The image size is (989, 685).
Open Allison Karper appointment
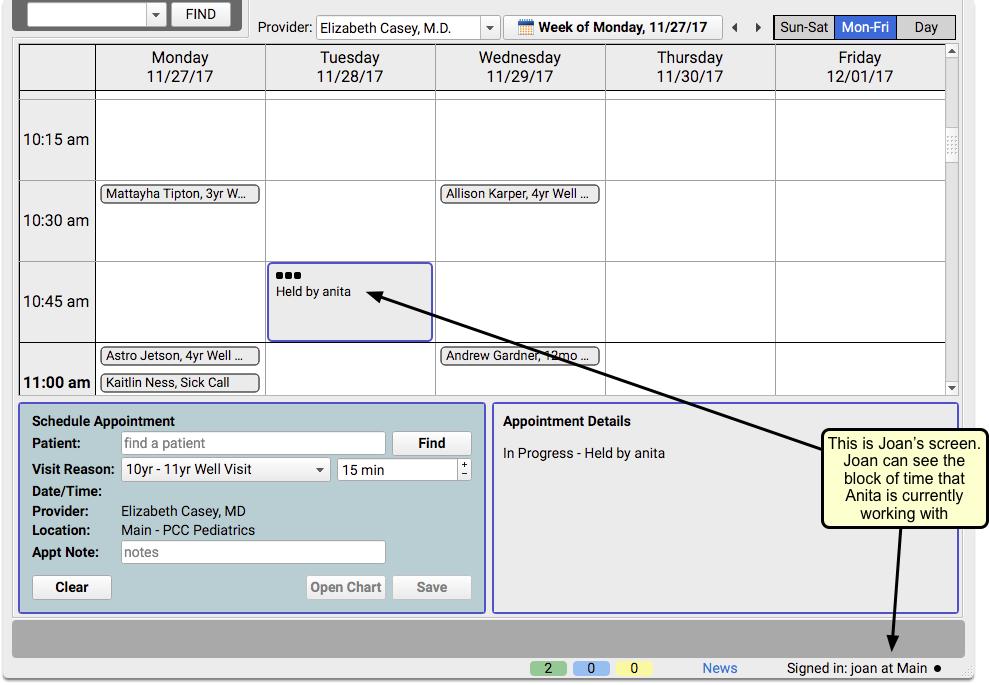pos(520,194)
